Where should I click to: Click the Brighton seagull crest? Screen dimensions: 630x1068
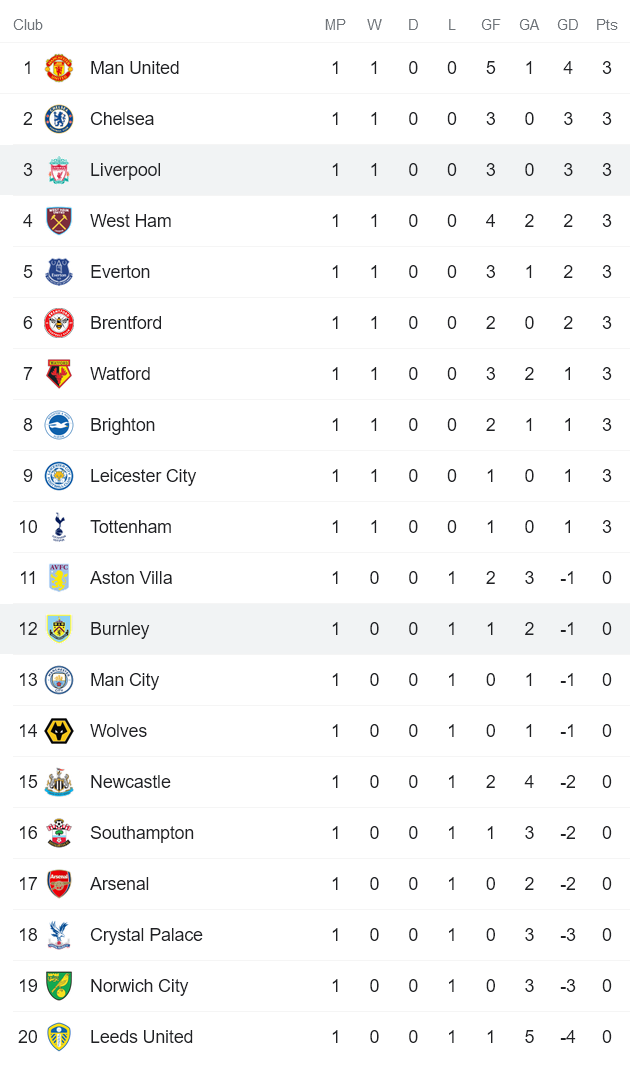(60, 425)
